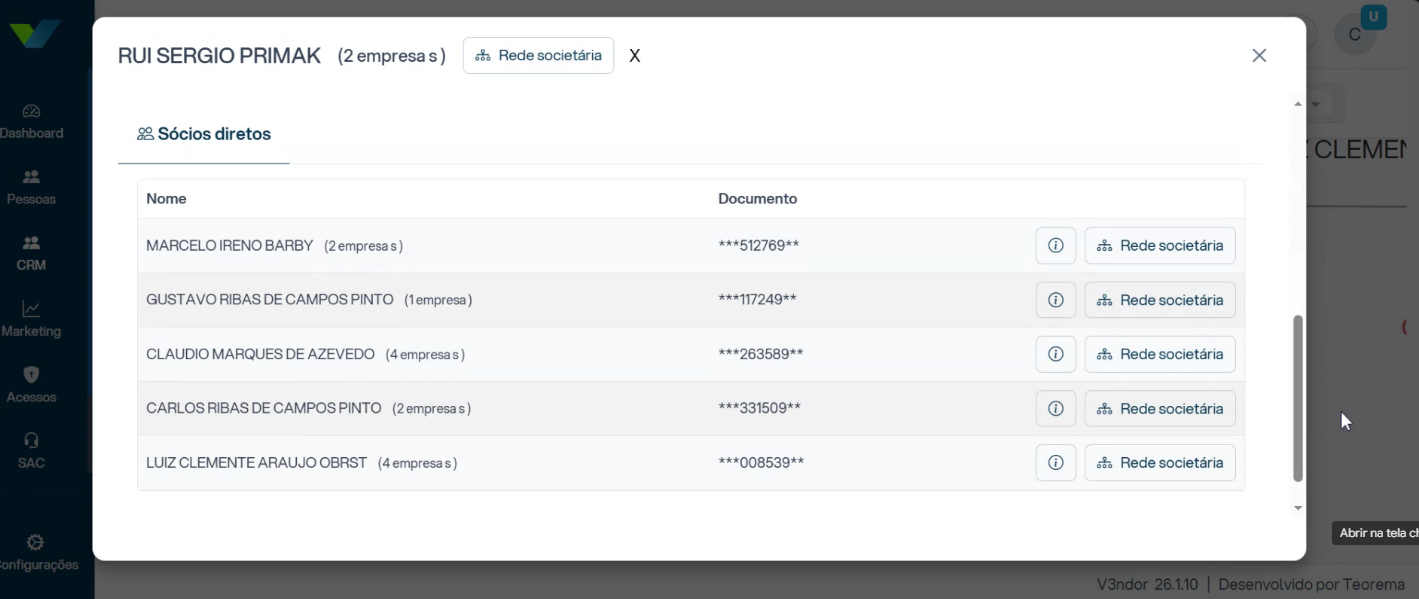1419x599 pixels.
Task: Show info for CLAUDIO MARQUES DE AZEVEDO
Action: coord(1055,354)
